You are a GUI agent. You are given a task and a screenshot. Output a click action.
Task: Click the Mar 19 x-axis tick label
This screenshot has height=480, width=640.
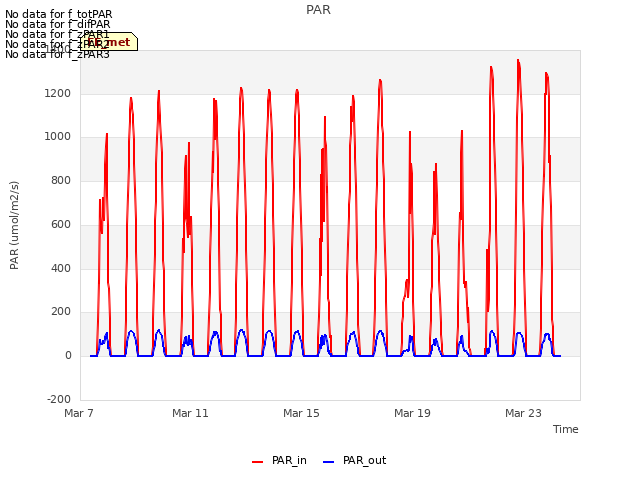coord(412,413)
